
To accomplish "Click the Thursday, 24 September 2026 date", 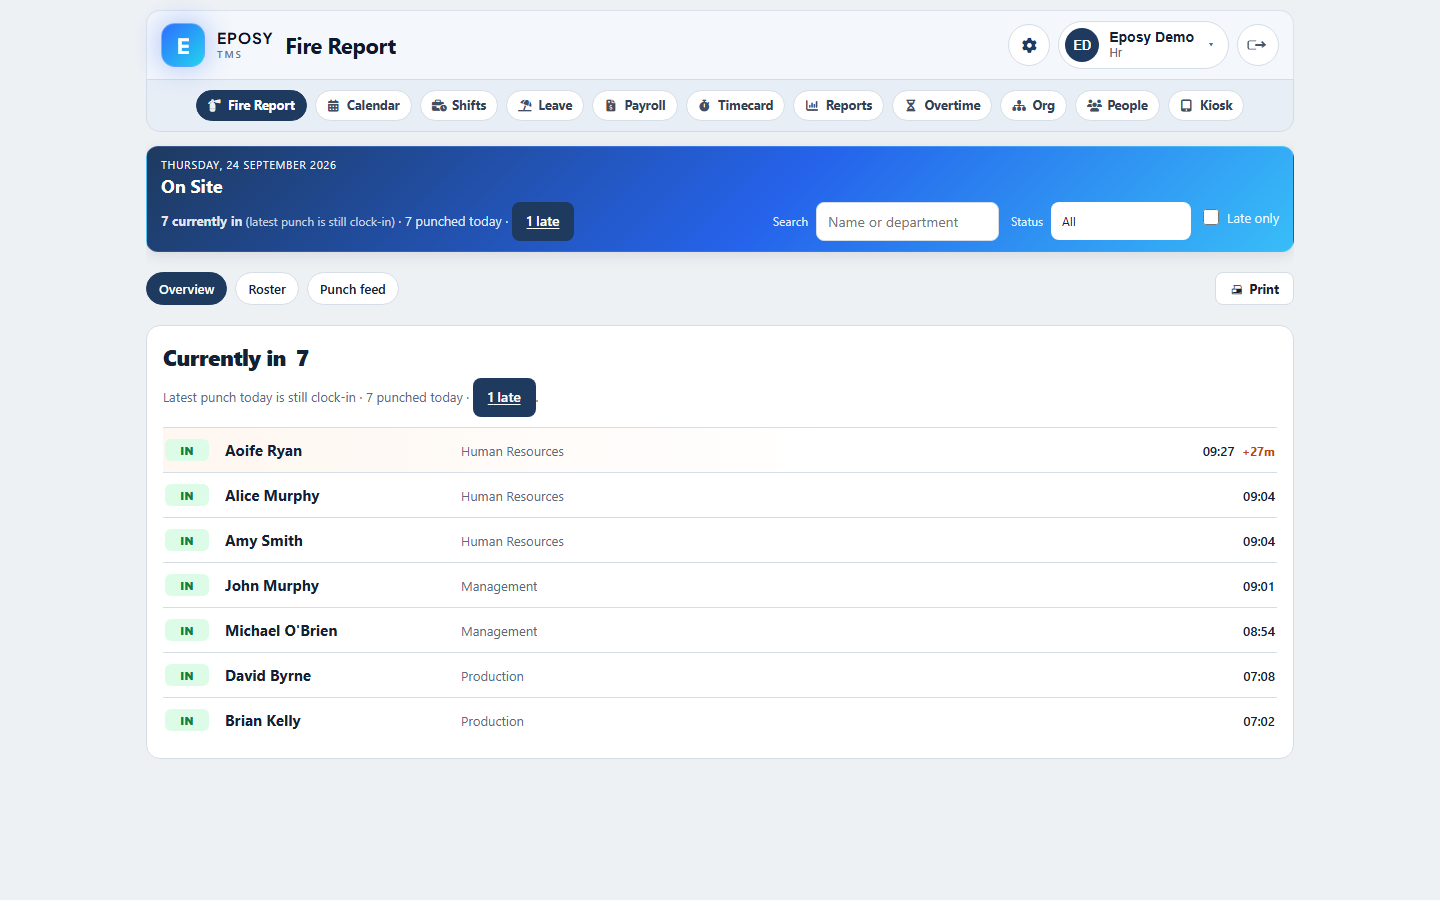I will pos(248,165).
